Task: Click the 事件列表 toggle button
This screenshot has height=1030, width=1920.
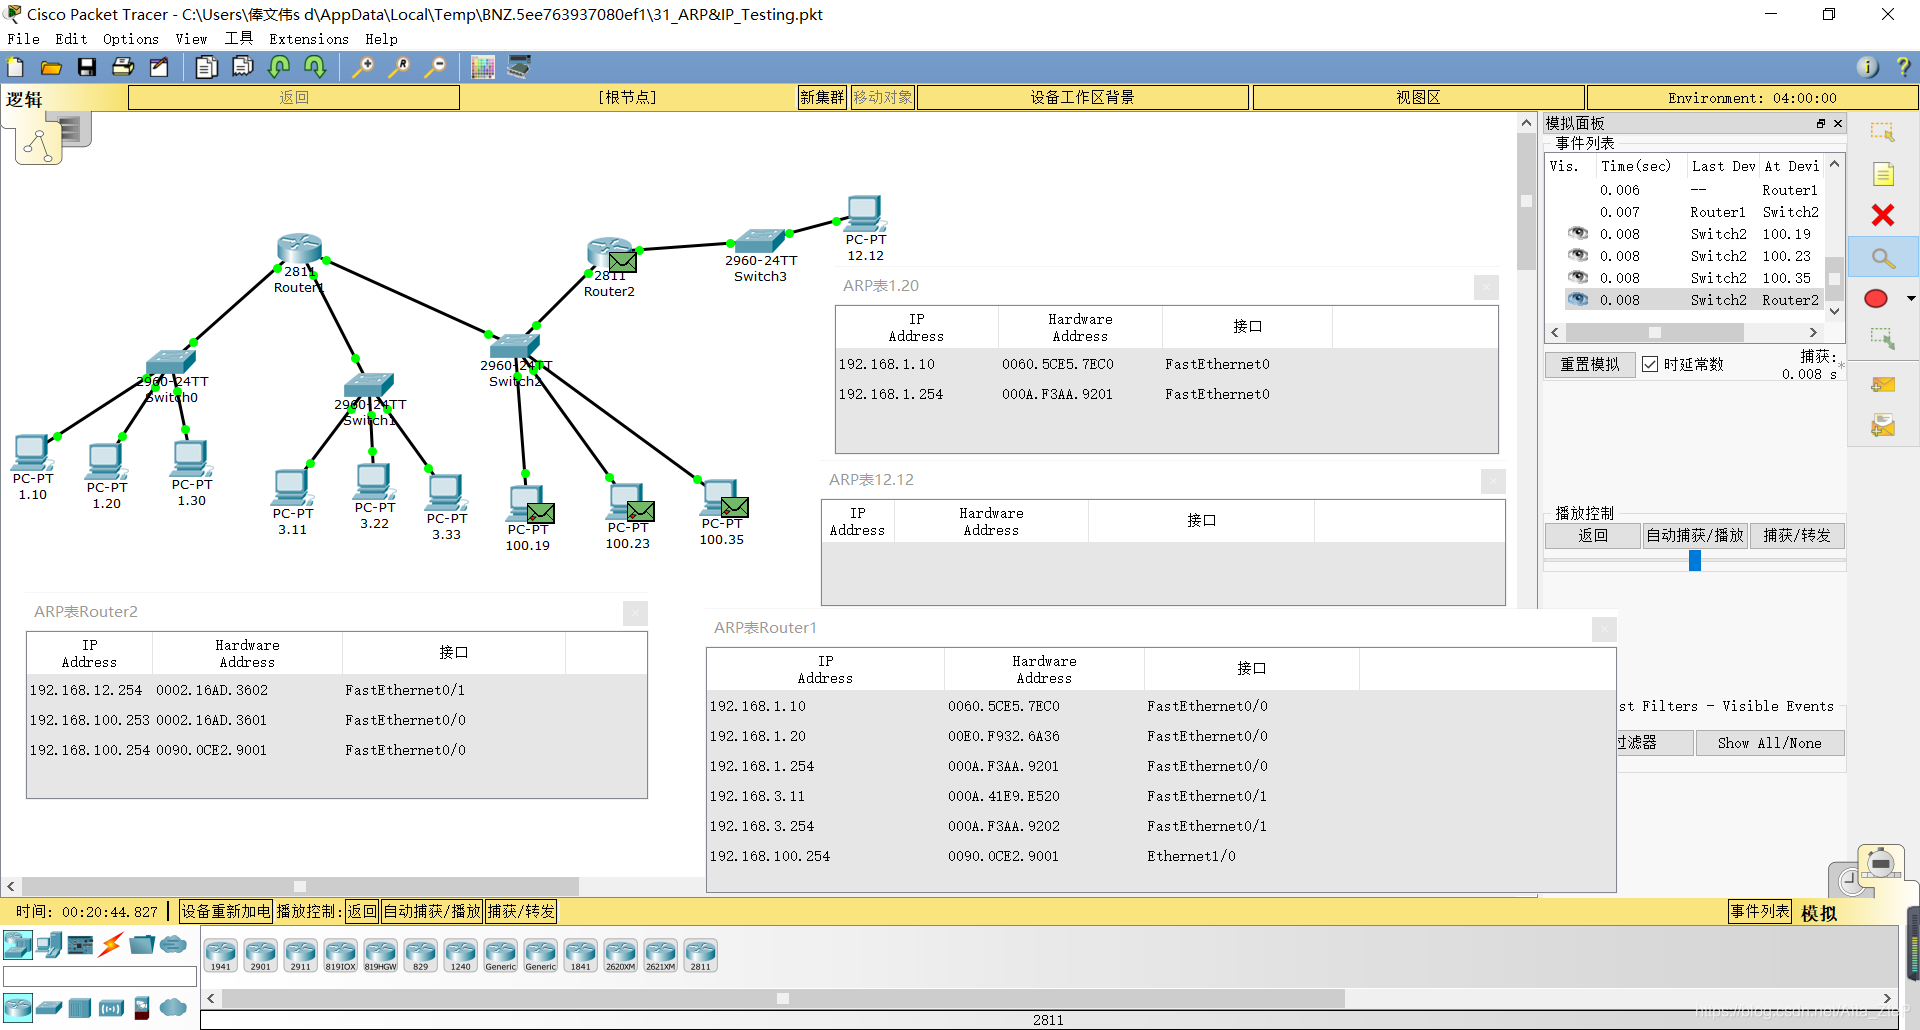Action: [x=1760, y=911]
